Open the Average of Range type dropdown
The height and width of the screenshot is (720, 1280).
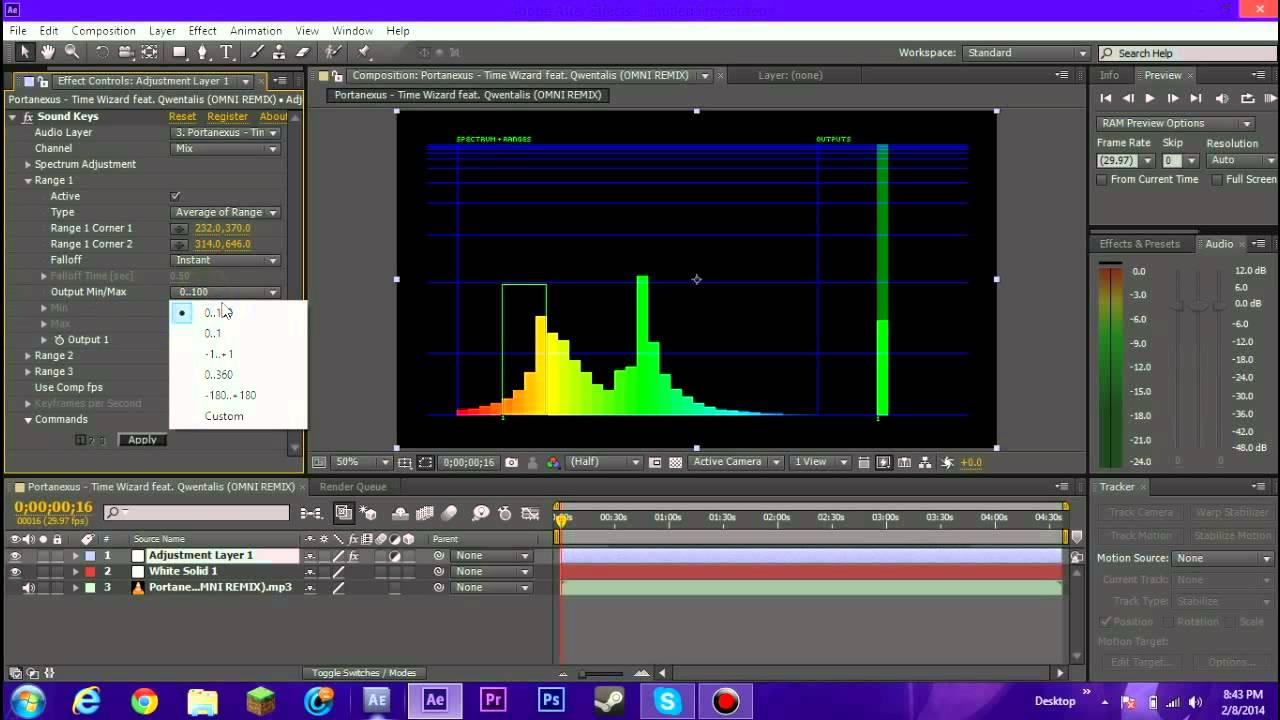click(225, 212)
